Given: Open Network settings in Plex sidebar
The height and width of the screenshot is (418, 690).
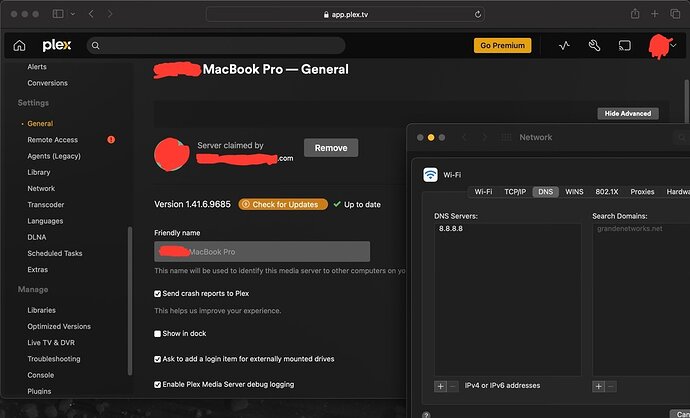Looking at the screenshot, I should 41,188.
